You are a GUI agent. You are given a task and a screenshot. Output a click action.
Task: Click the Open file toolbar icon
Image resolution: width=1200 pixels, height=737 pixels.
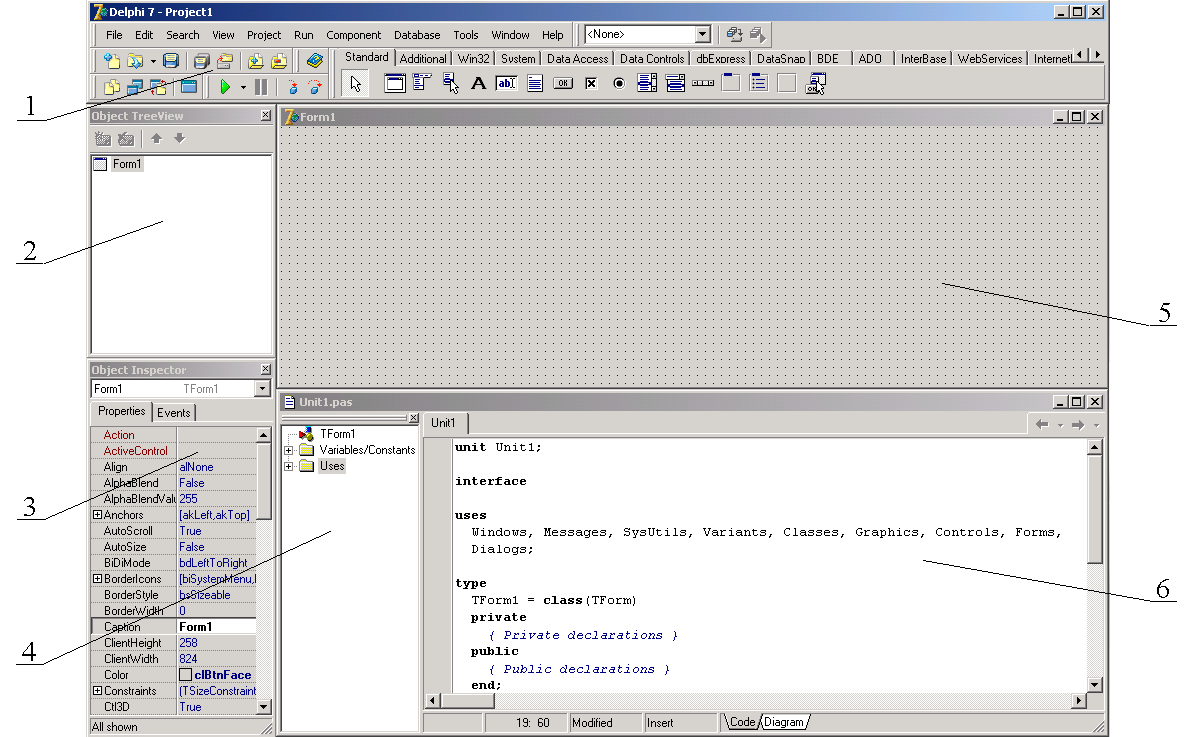135,61
